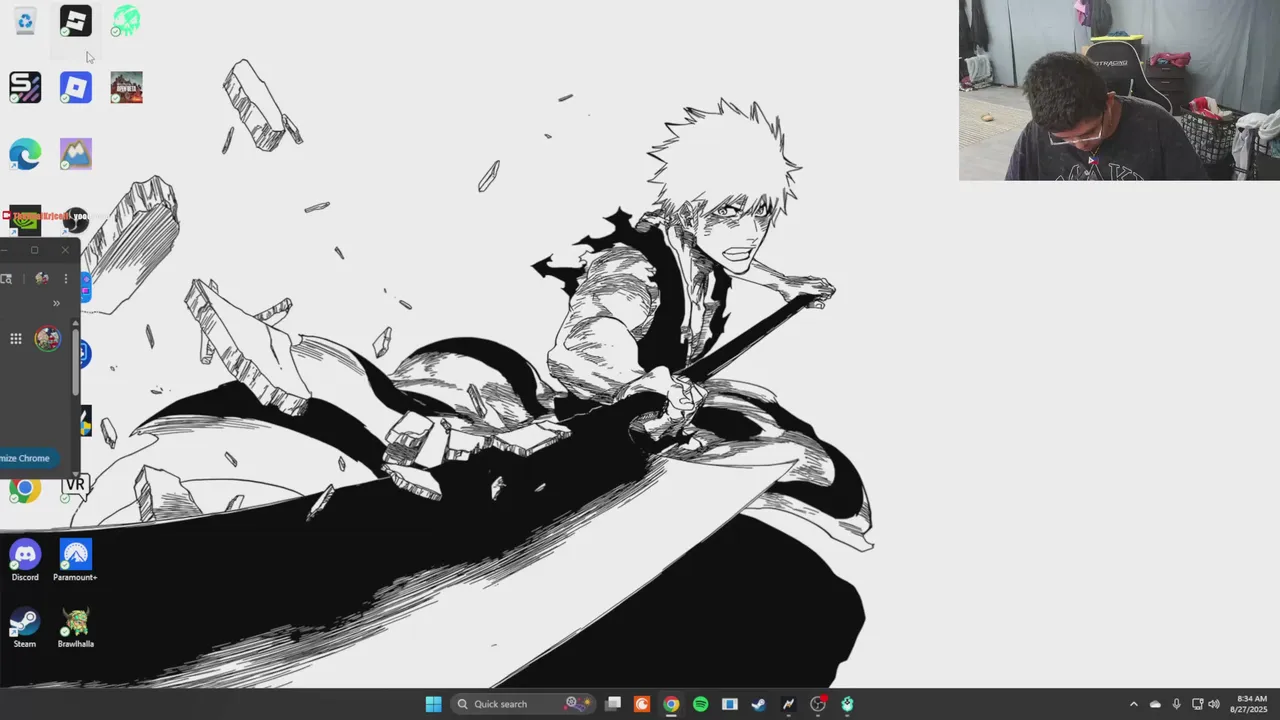Click the Chrome page vertical scrollbar
This screenshot has height=720, width=1280.
coord(75,360)
